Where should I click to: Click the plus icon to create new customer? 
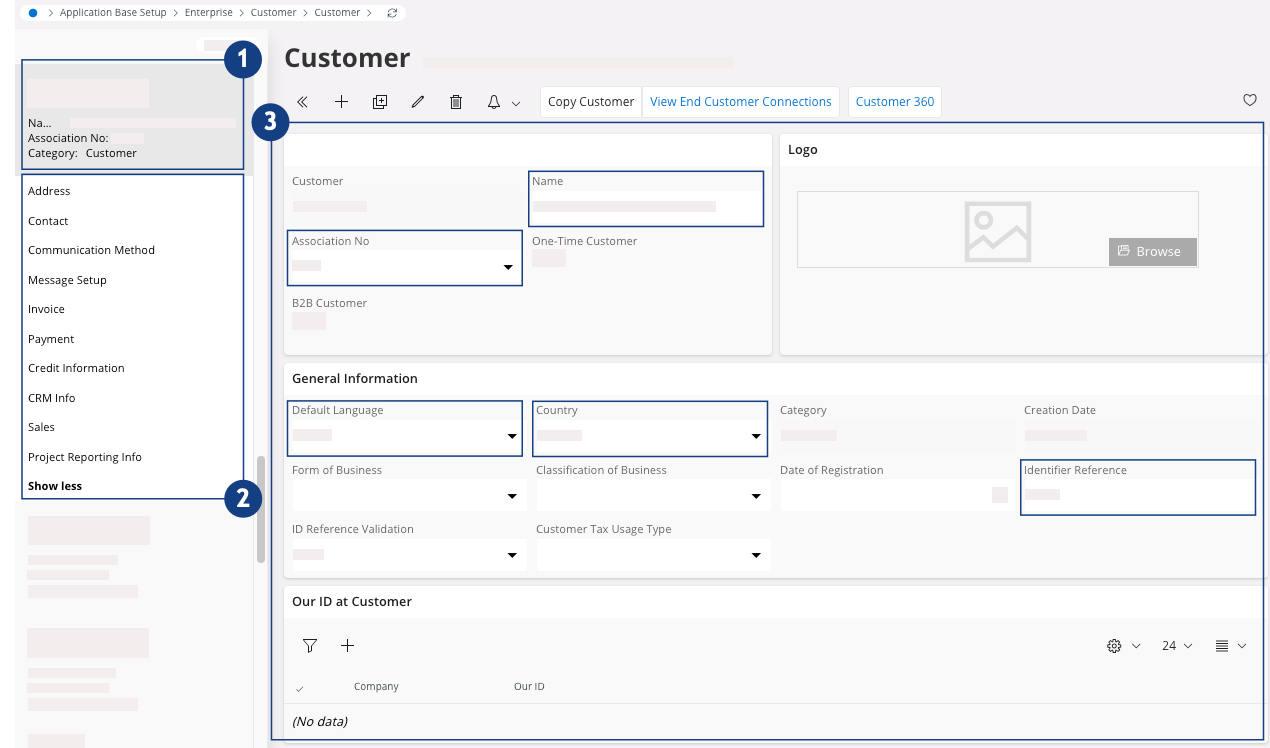click(341, 102)
